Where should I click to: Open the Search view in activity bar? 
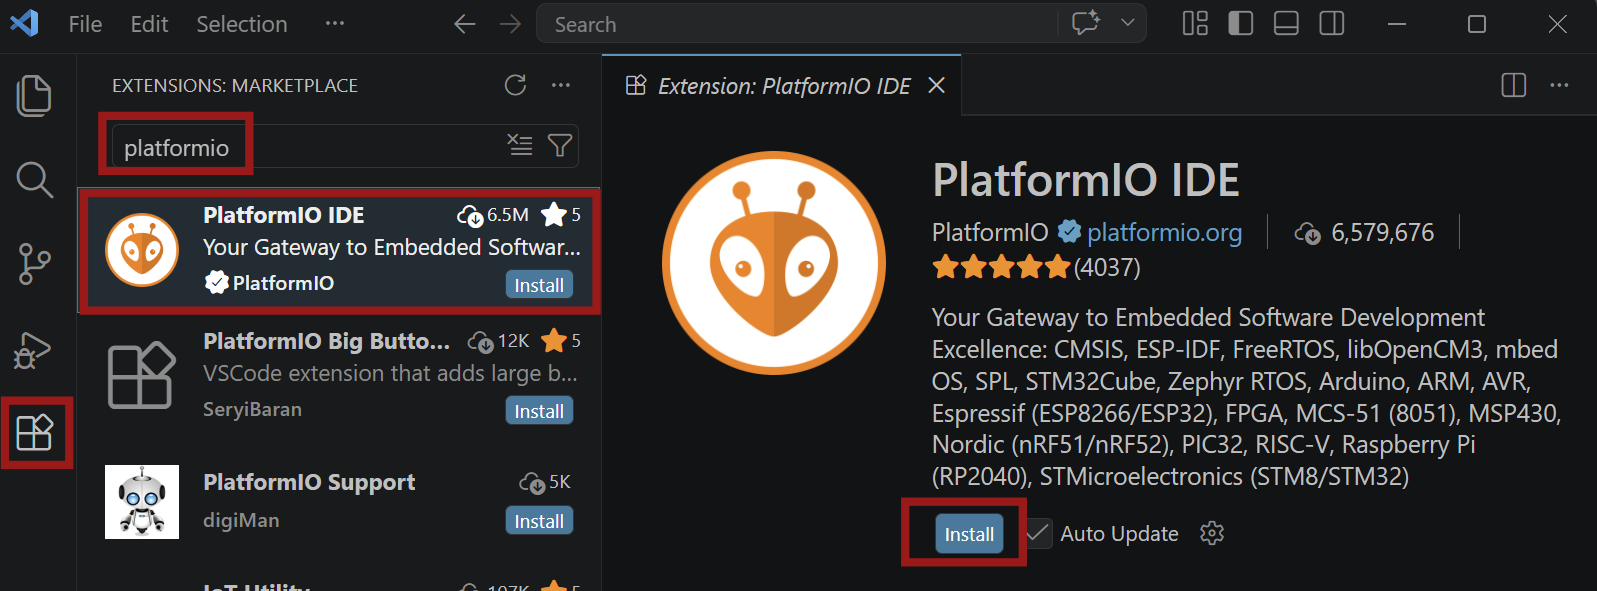(34, 180)
